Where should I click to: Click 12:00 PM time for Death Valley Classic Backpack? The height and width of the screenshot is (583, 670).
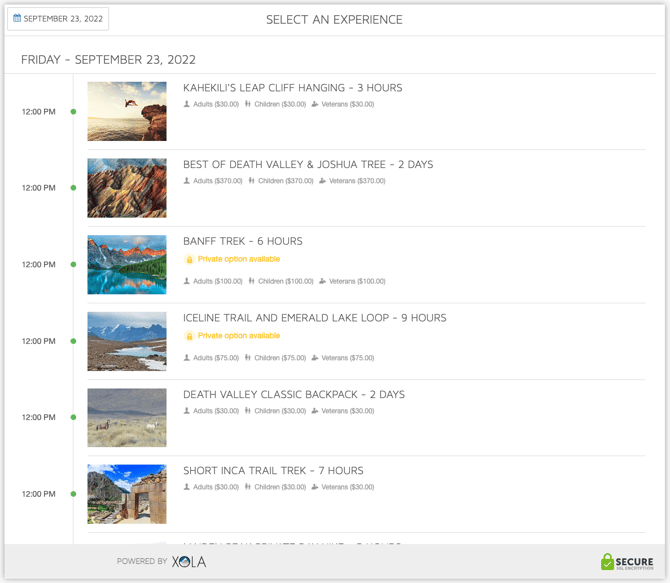click(39, 417)
